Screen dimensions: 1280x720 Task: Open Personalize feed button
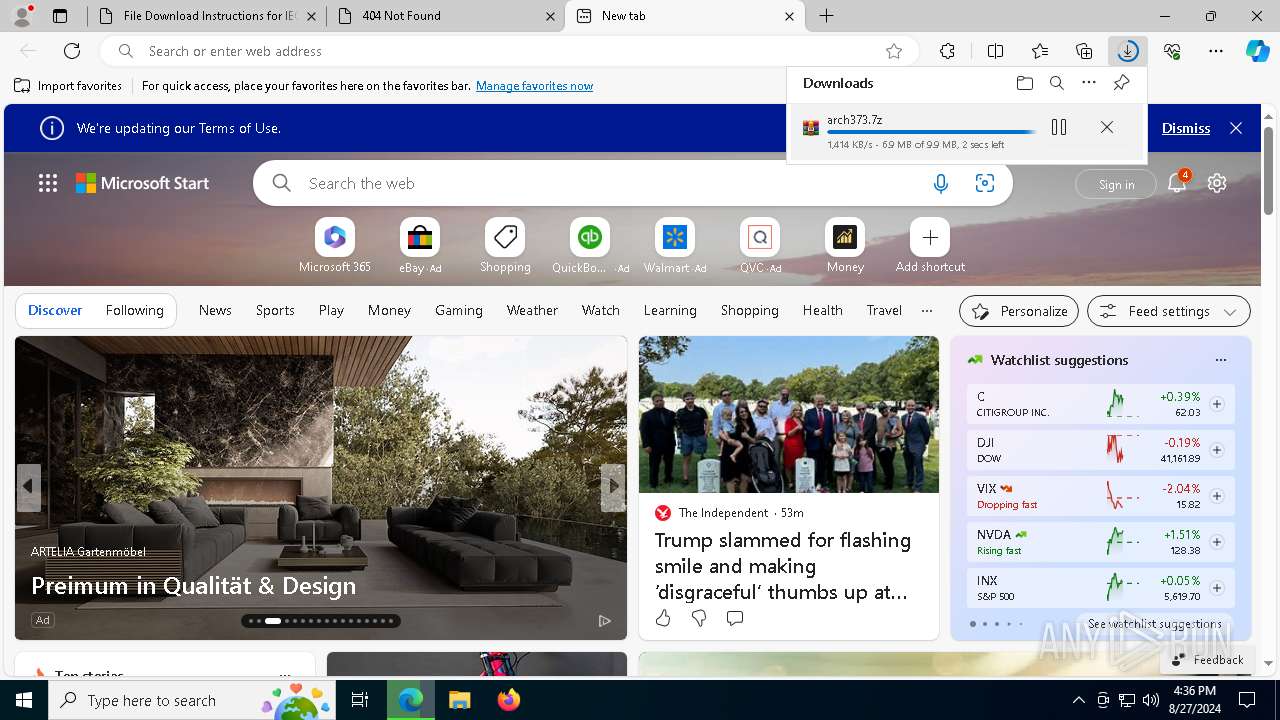point(1019,311)
